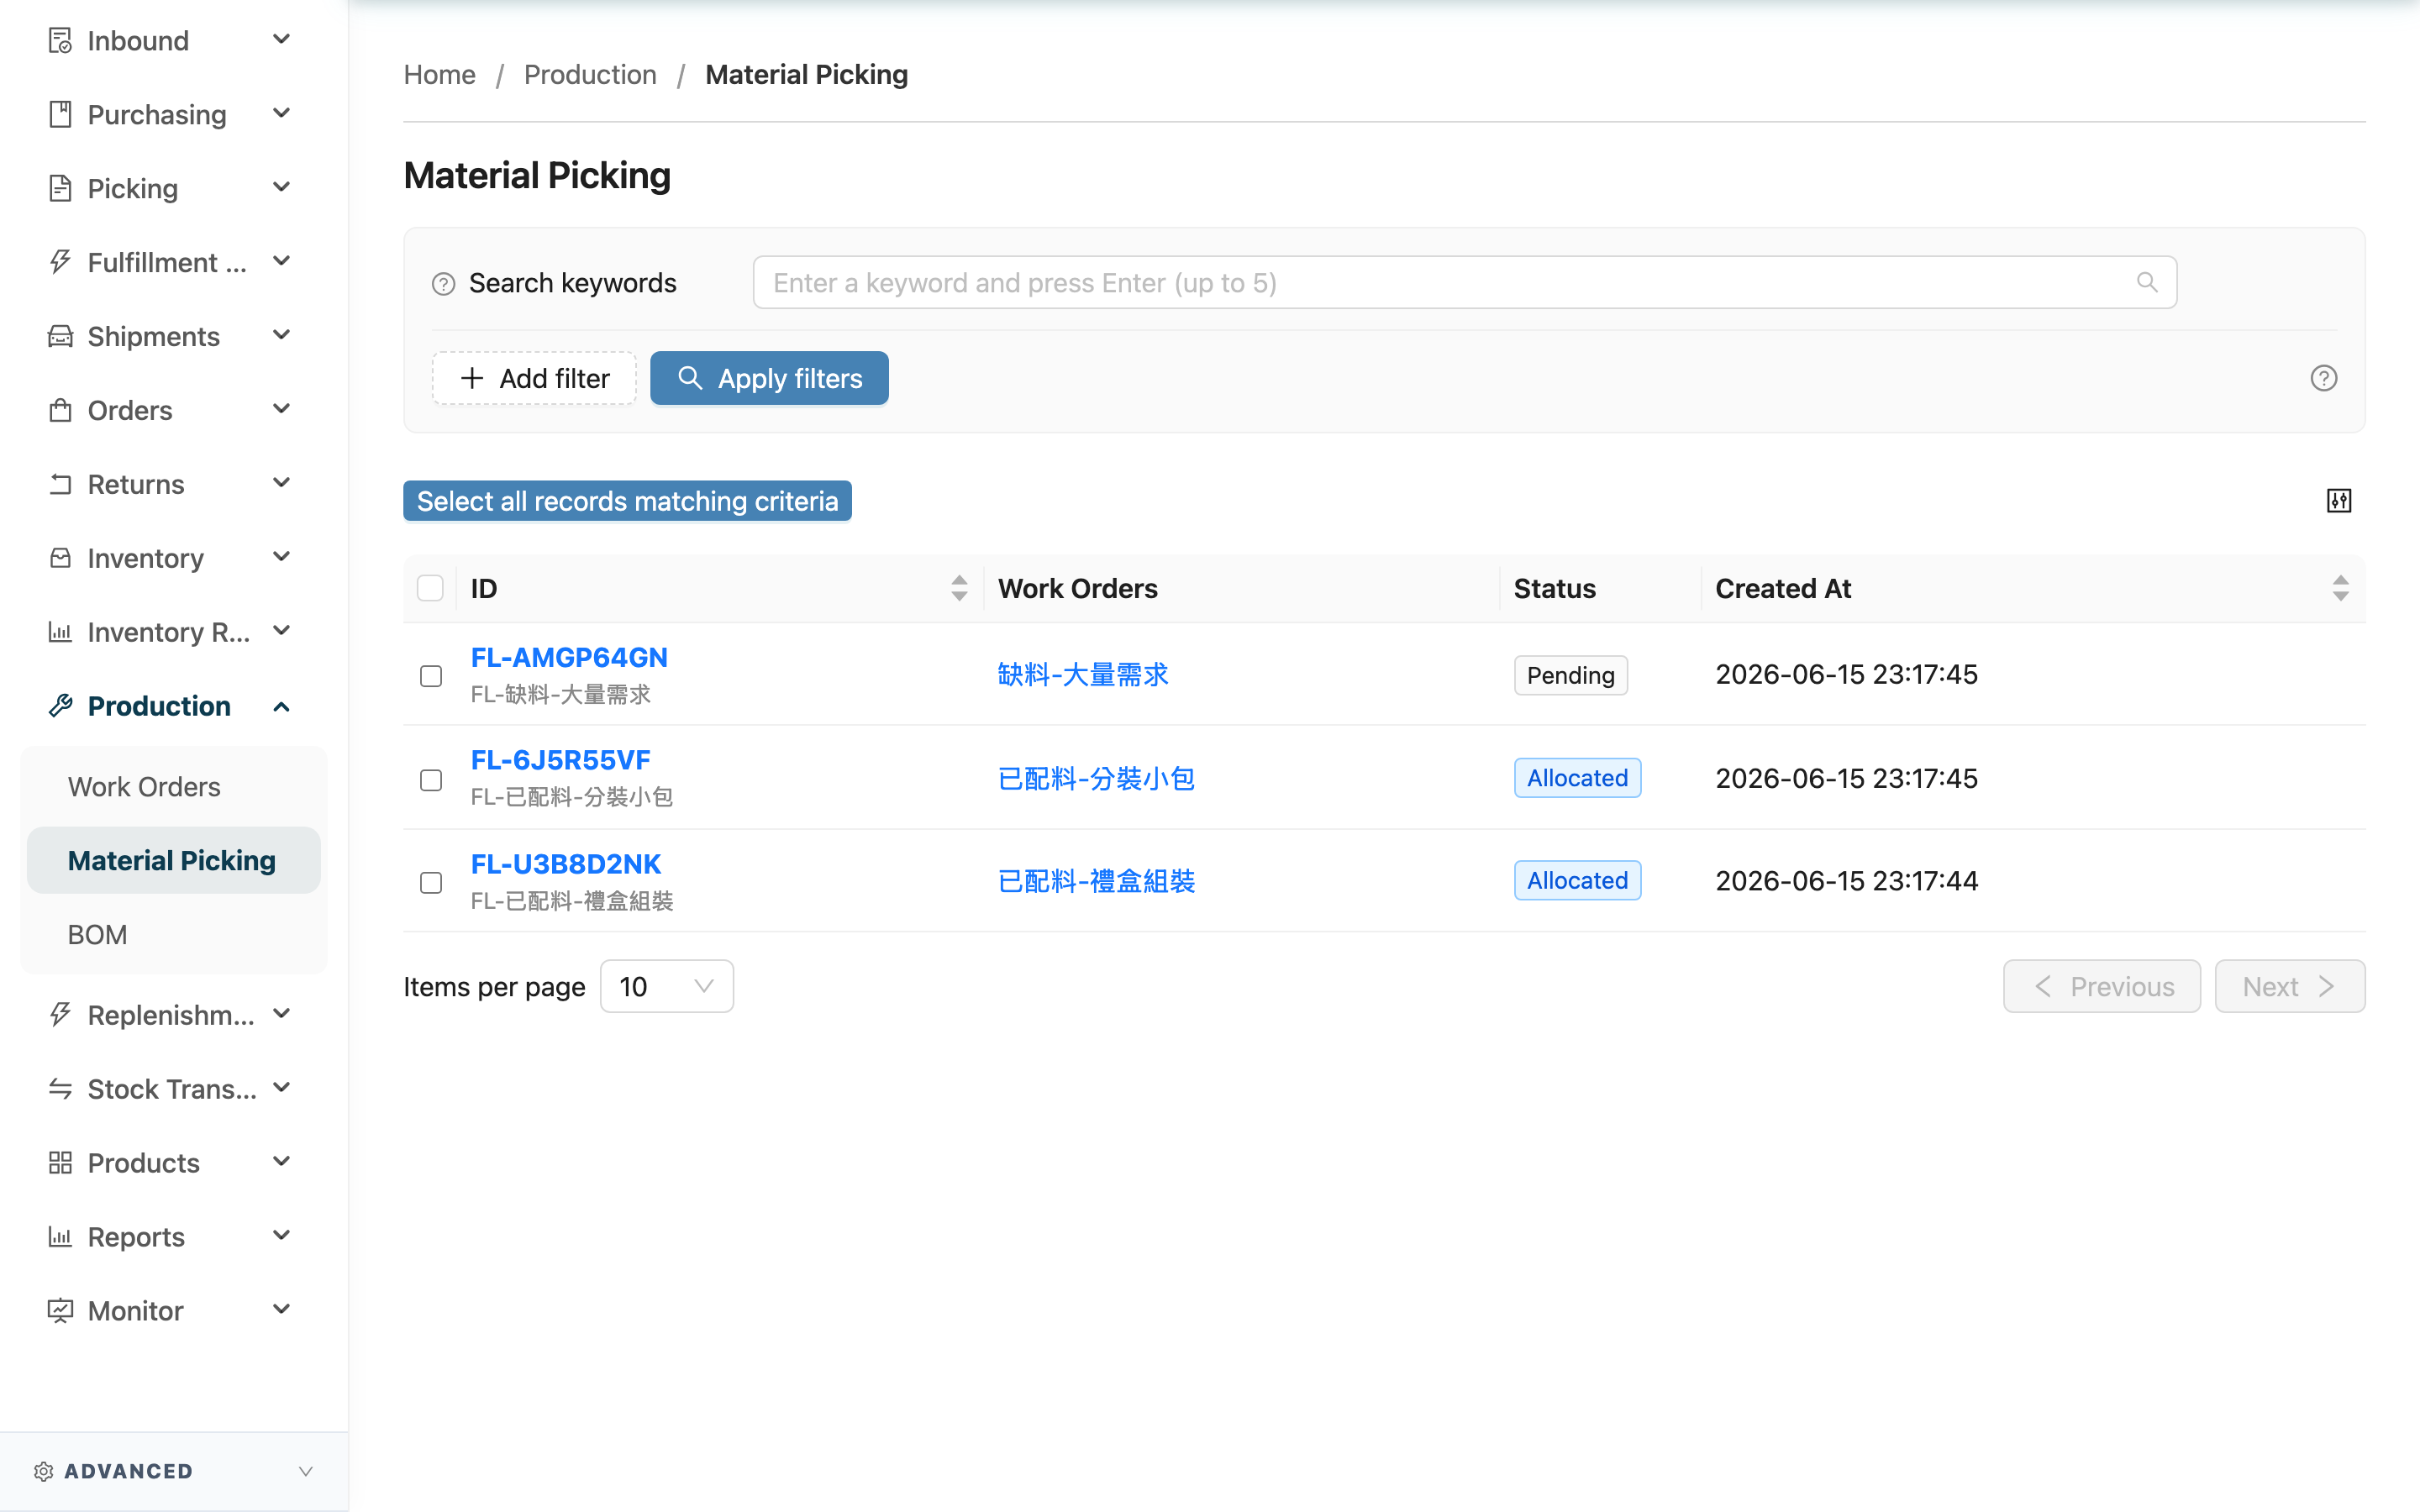Expand the Purchasing menu chevron
Image resolution: width=2420 pixels, height=1512 pixels.
282,114
